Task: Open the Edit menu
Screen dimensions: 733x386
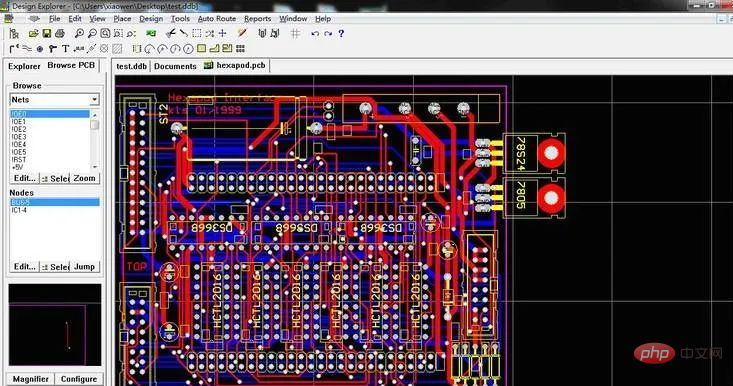Action: coord(75,19)
